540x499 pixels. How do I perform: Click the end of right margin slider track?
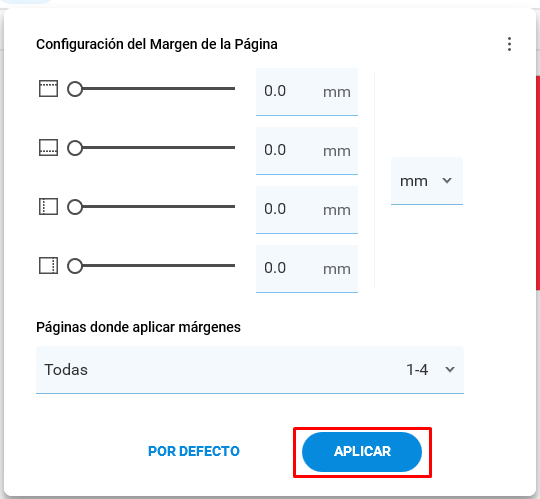click(x=233, y=266)
